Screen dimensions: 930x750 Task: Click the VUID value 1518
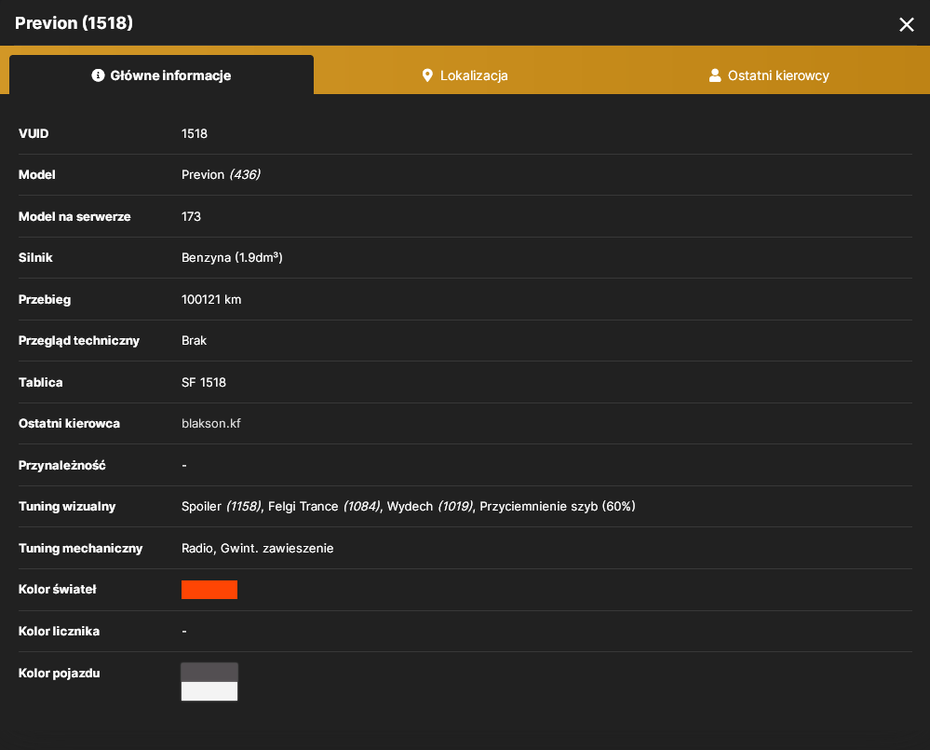[x=195, y=133]
